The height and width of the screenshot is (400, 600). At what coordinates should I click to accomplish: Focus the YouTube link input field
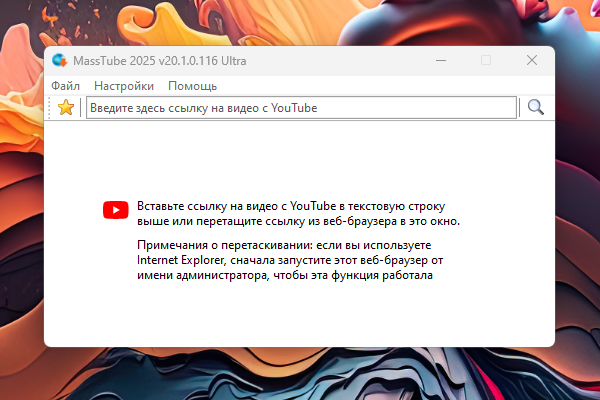coord(301,108)
